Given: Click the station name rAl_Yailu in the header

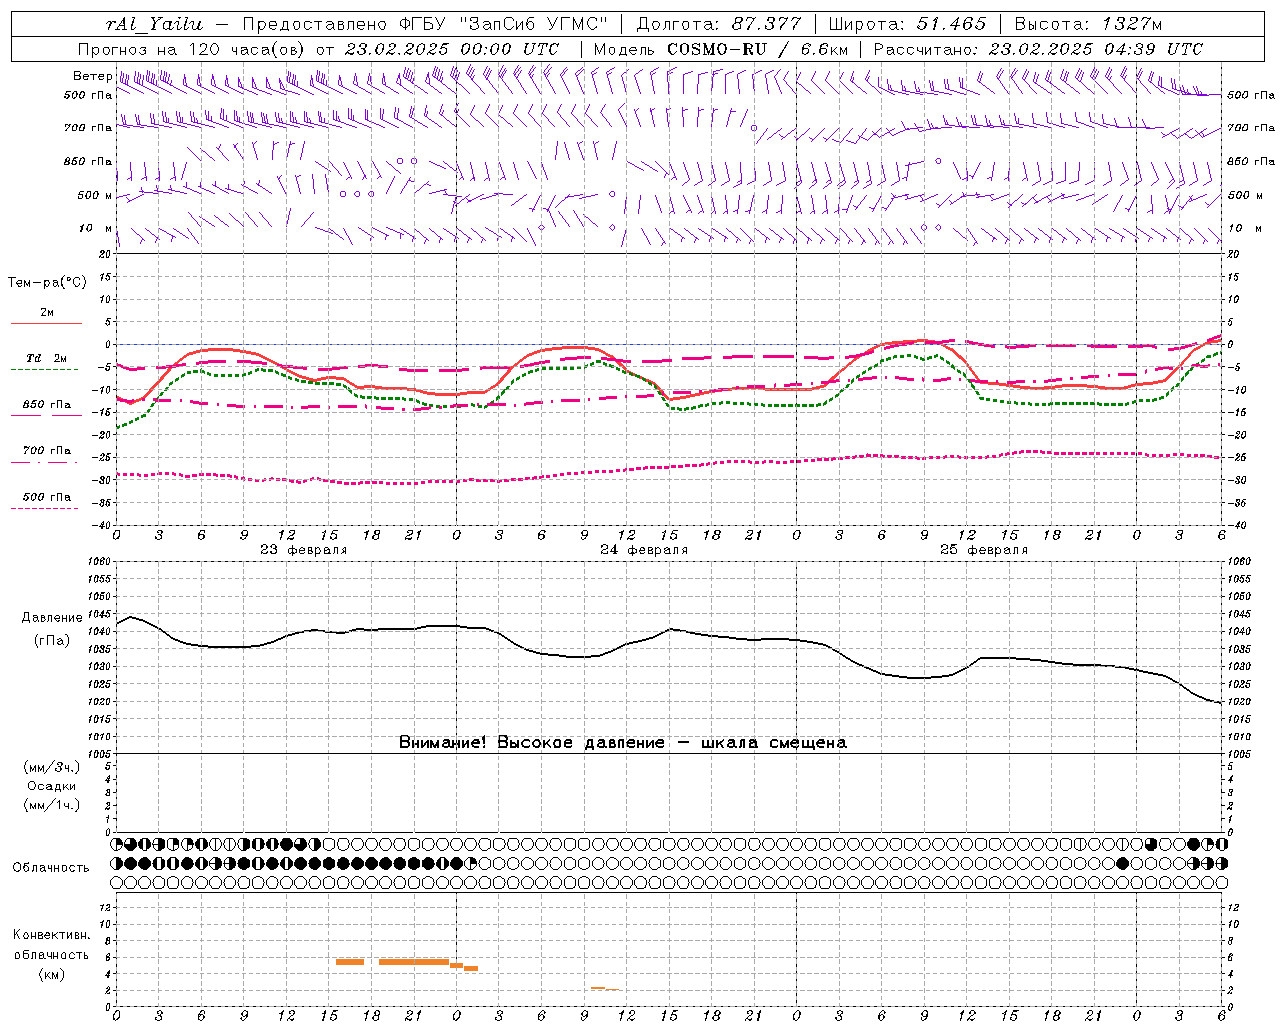Looking at the screenshot, I should [x=154, y=24].
